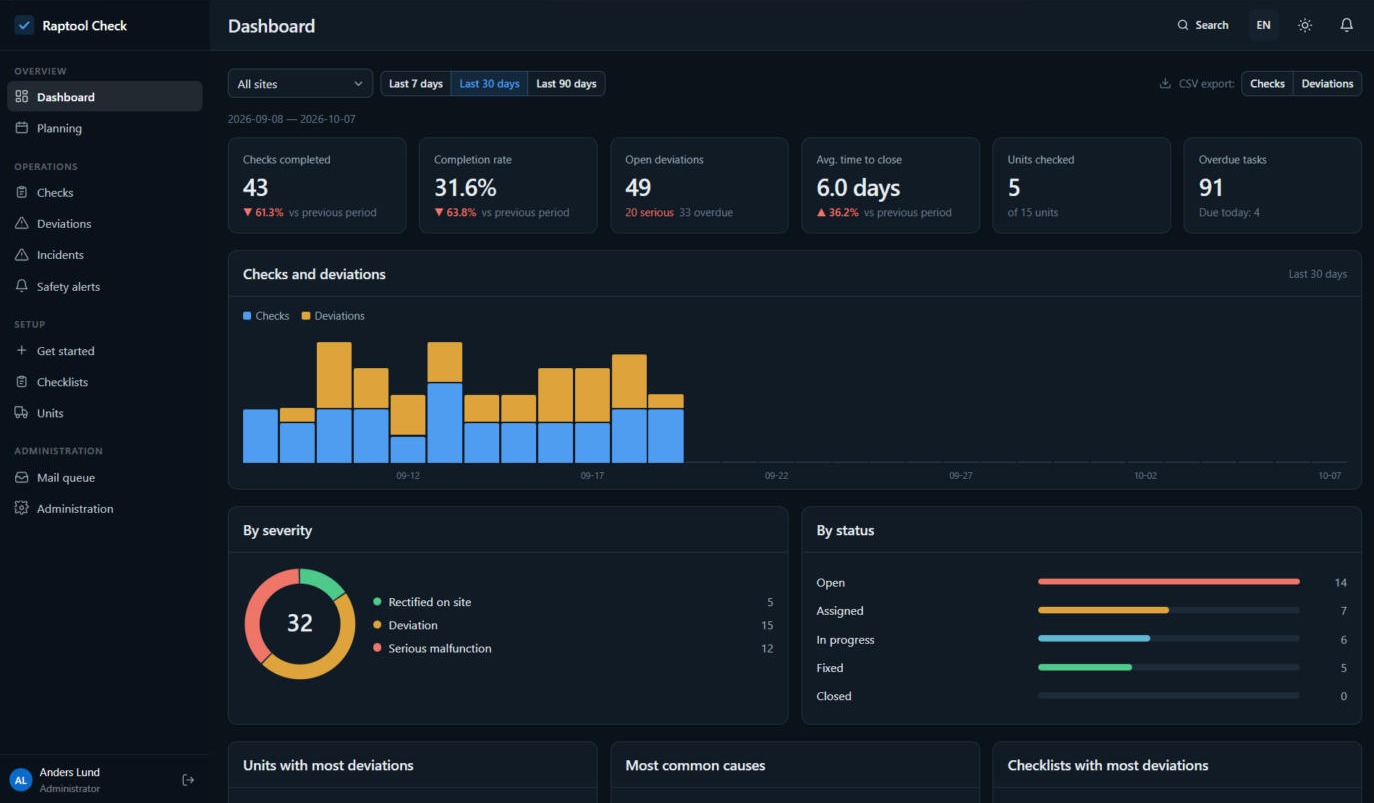Screen dimensions: 1374x803
Task: Click the Administration gear icon
Action: [22, 508]
